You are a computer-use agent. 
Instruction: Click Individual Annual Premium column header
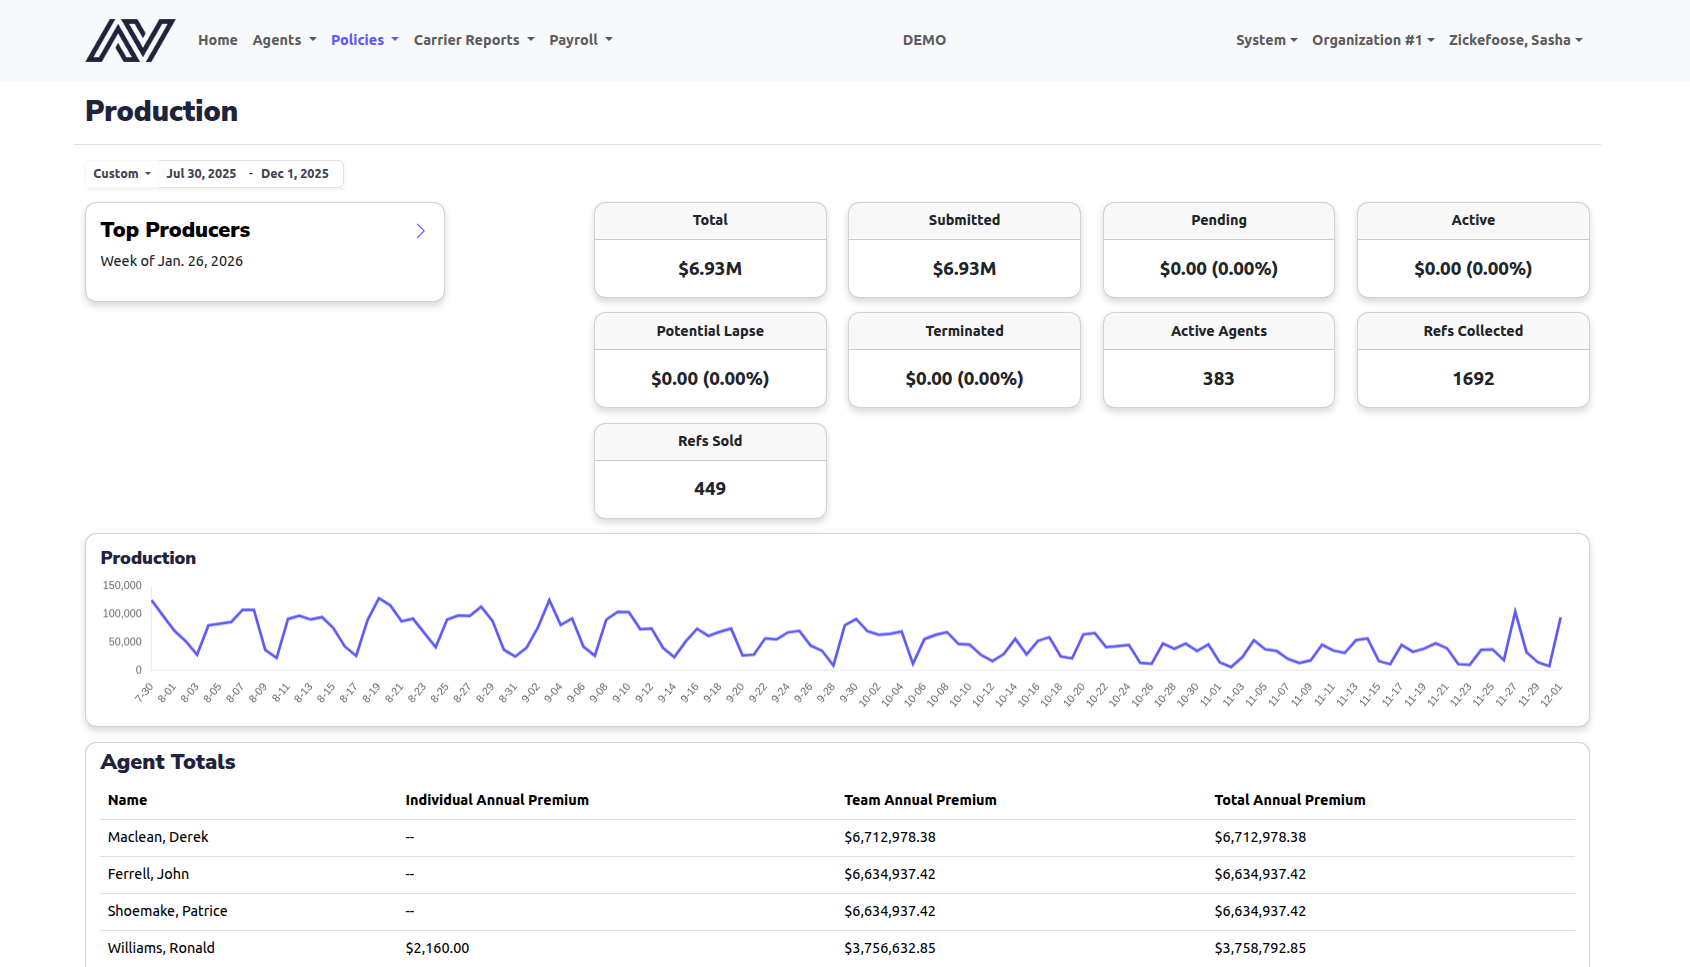click(x=497, y=800)
